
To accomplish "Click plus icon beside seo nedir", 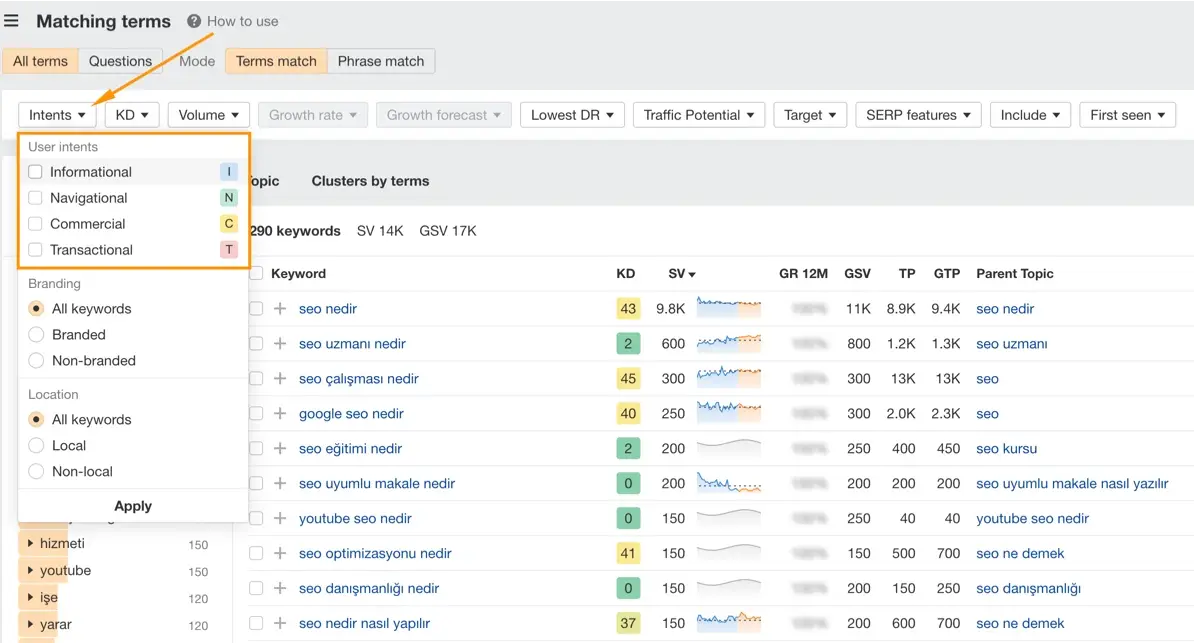I will point(280,309).
